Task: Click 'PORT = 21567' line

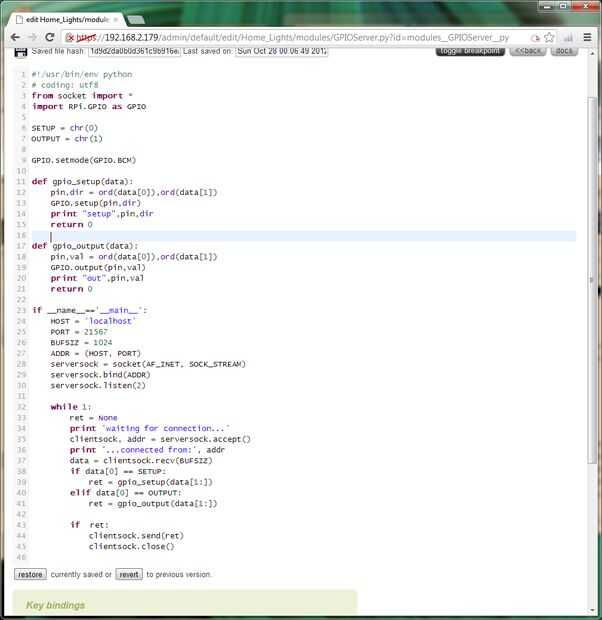Action: [79, 332]
